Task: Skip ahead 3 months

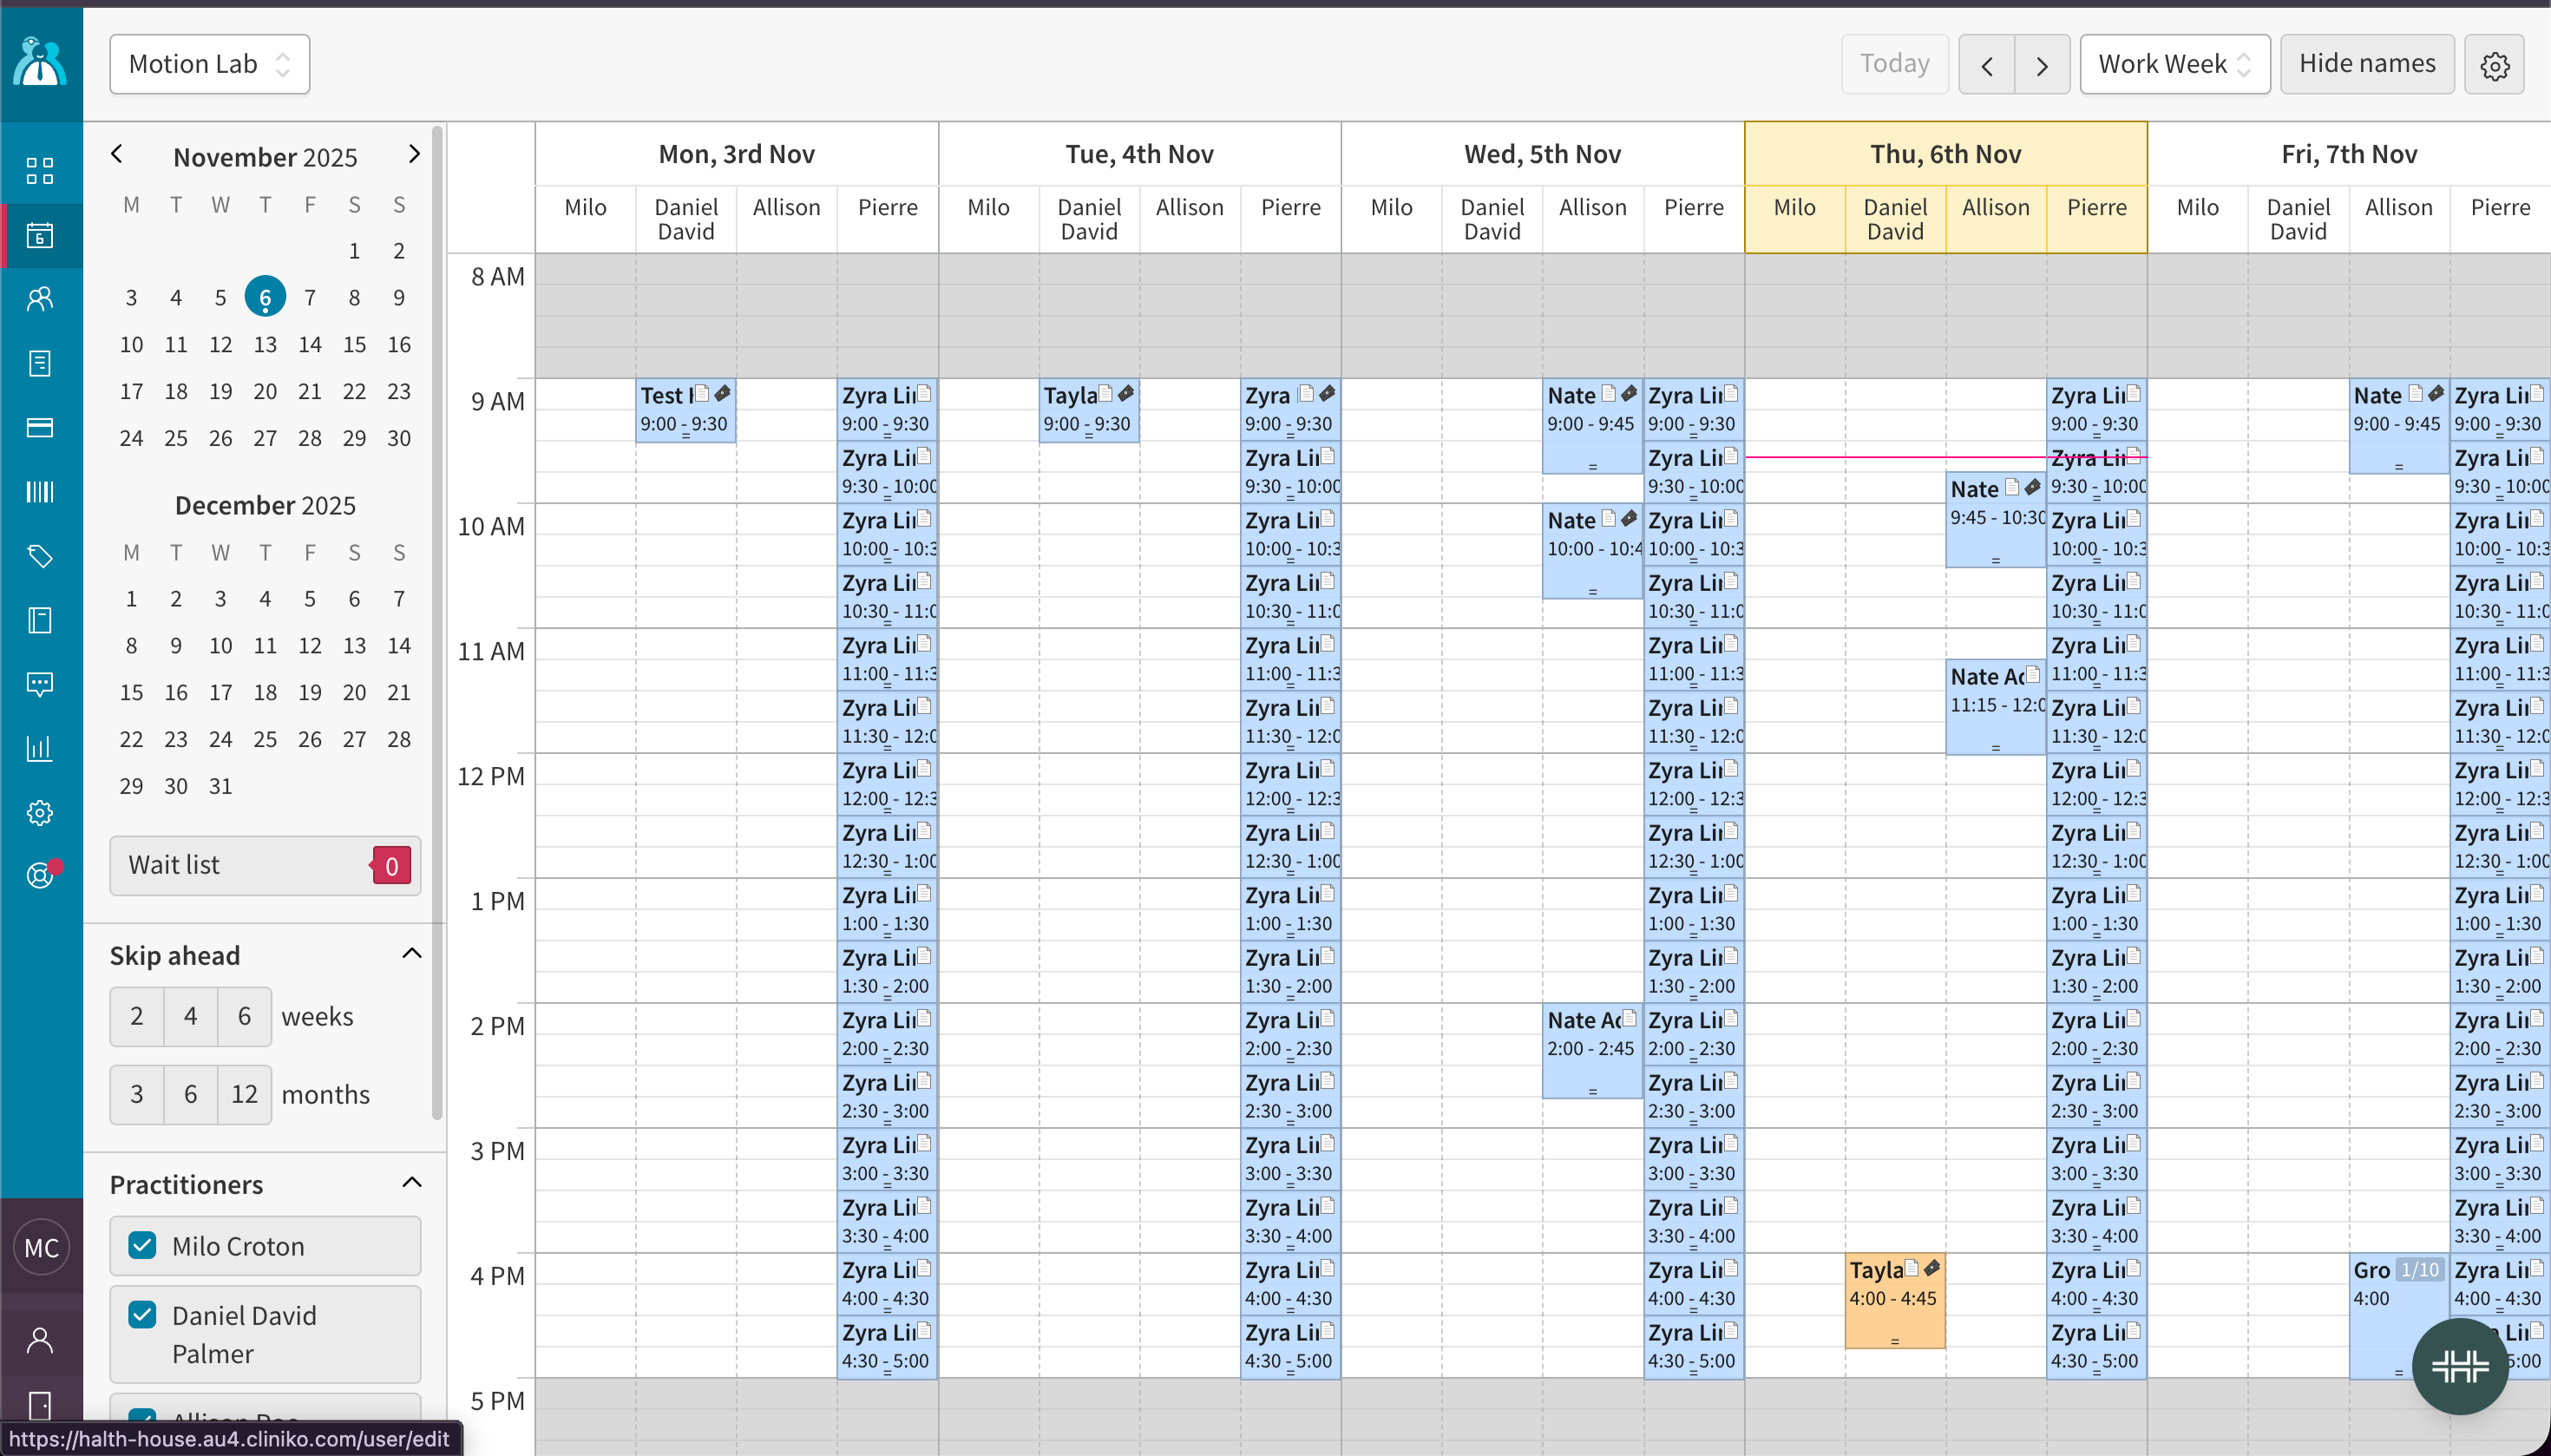Action: coord(137,1094)
